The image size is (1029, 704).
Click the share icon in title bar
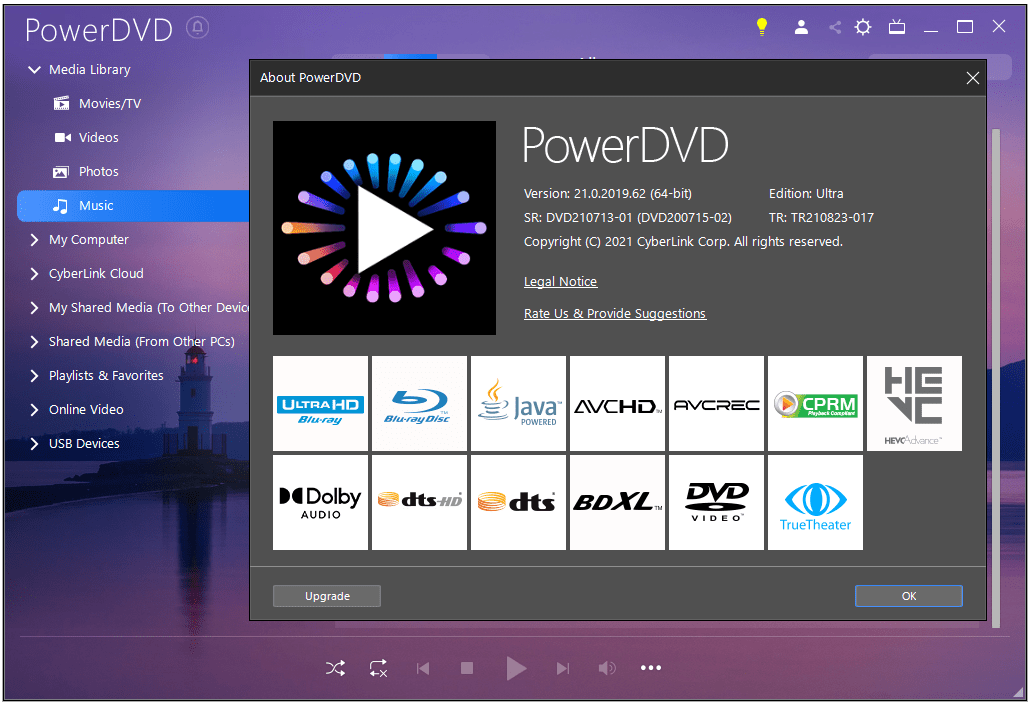tap(835, 27)
